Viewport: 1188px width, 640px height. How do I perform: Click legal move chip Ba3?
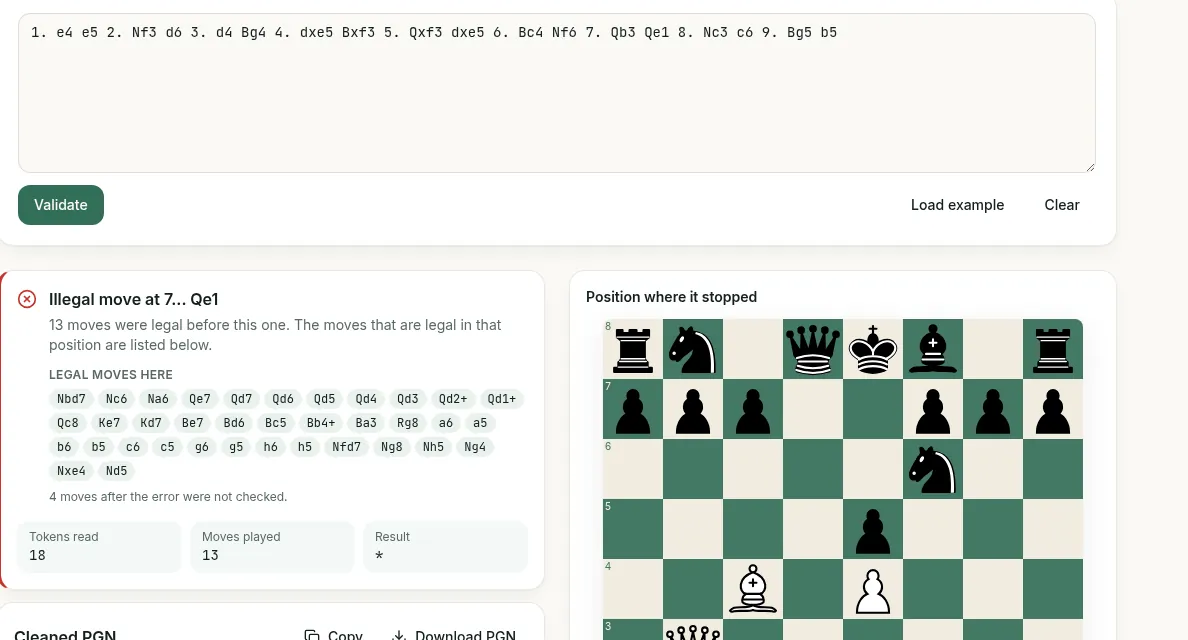pos(366,423)
